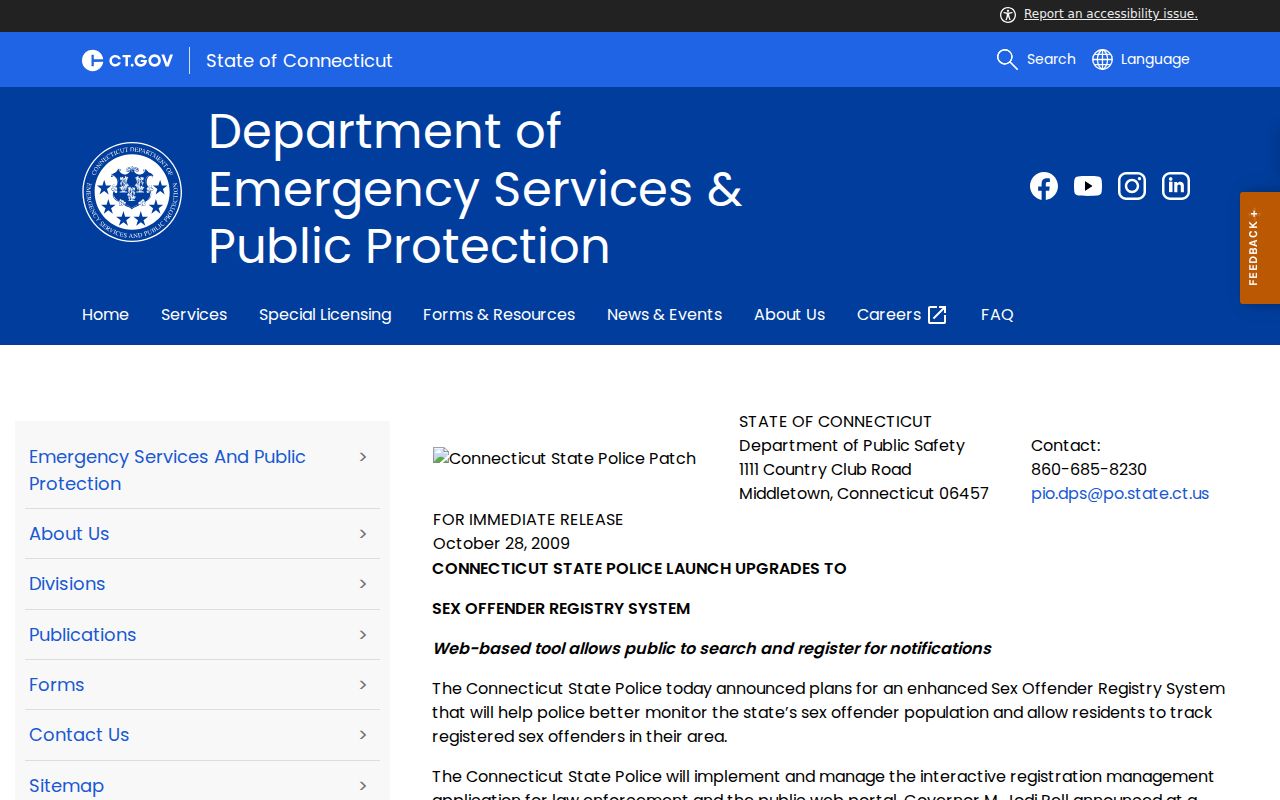Image resolution: width=1280 pixels, height=800 pixels.
Task: Open the Services menu item
Action: (194, 315)
